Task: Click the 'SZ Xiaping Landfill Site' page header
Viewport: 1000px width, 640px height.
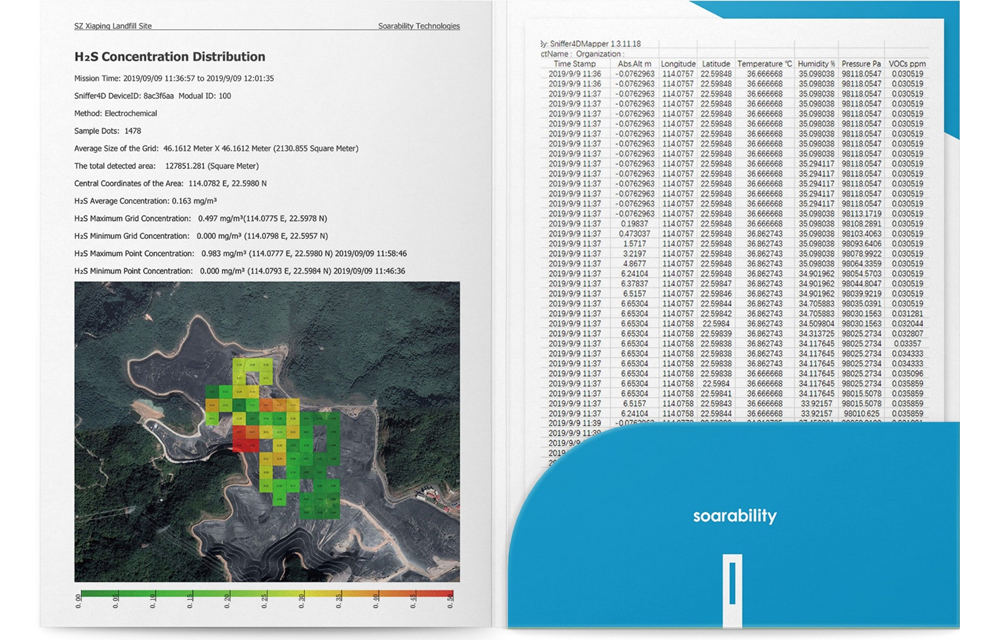Action: tap(113, 26)
